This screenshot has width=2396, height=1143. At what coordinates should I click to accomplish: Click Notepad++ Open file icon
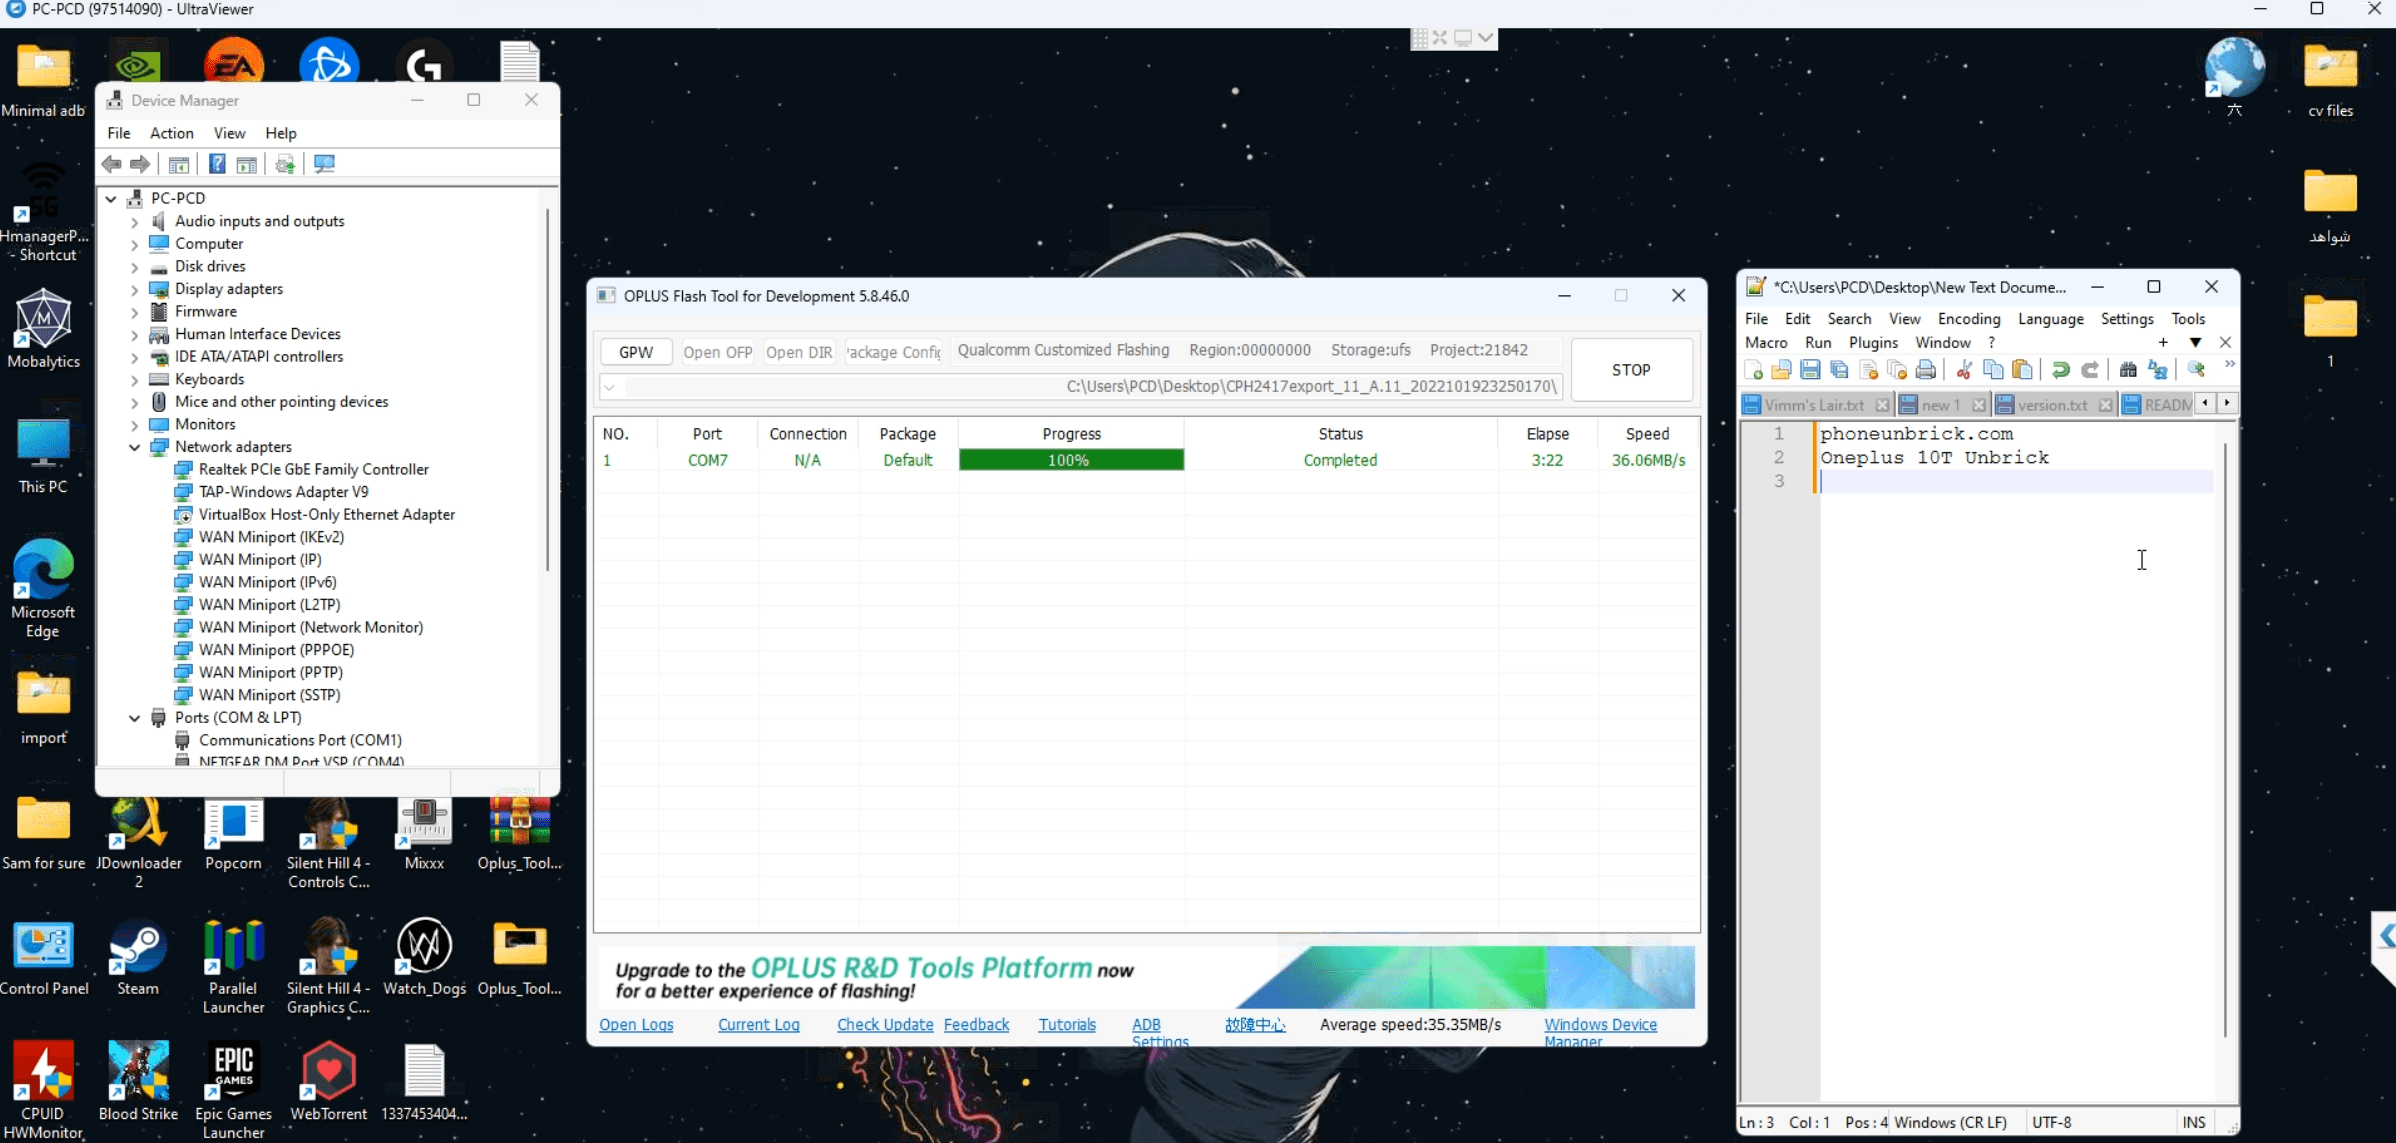pos(1781,370)
